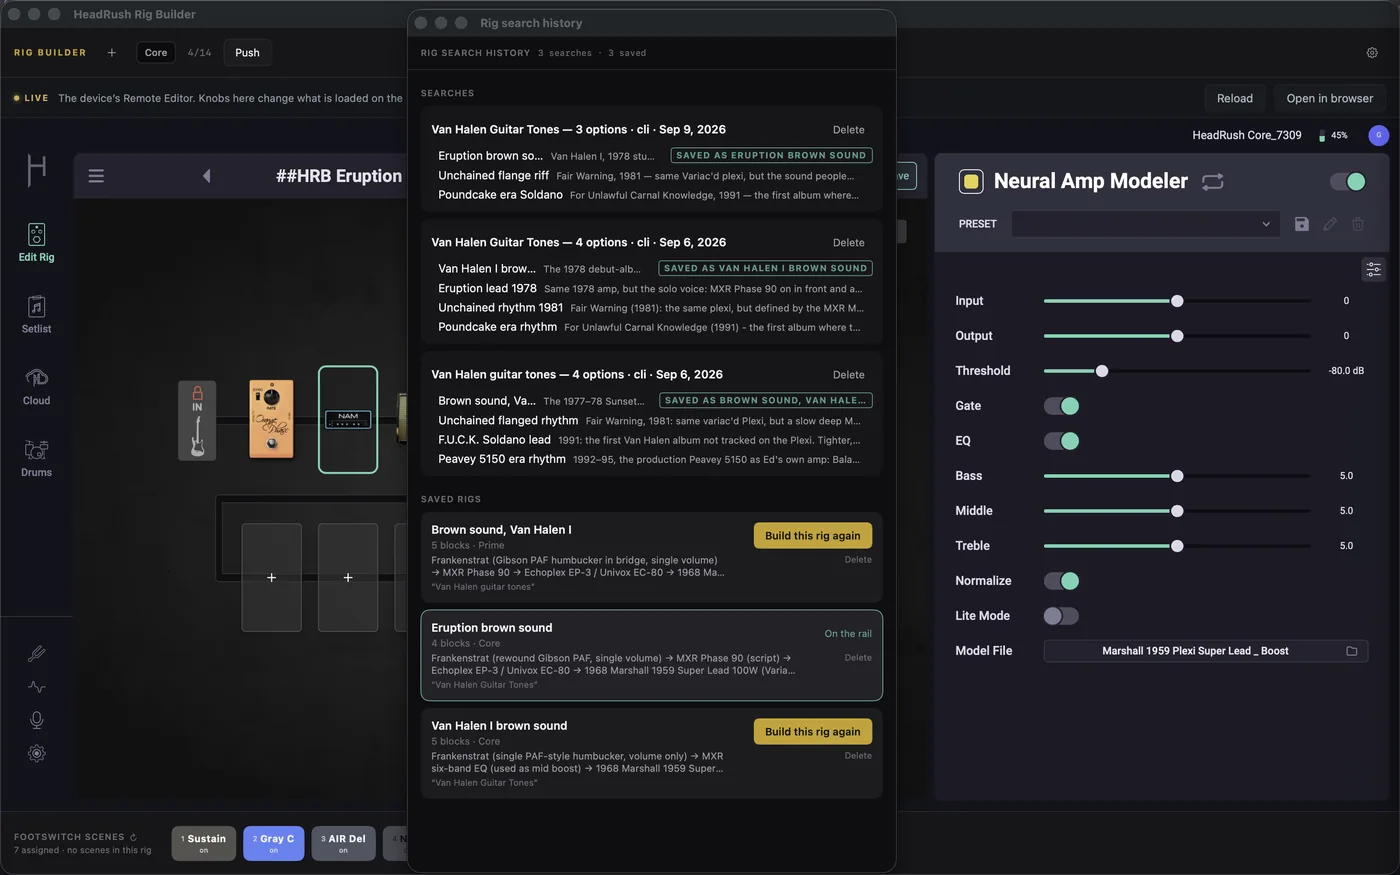Select the 'Unchained flange riff' option row
Screen dimensions: 1400x875
(x=652, y=175)
